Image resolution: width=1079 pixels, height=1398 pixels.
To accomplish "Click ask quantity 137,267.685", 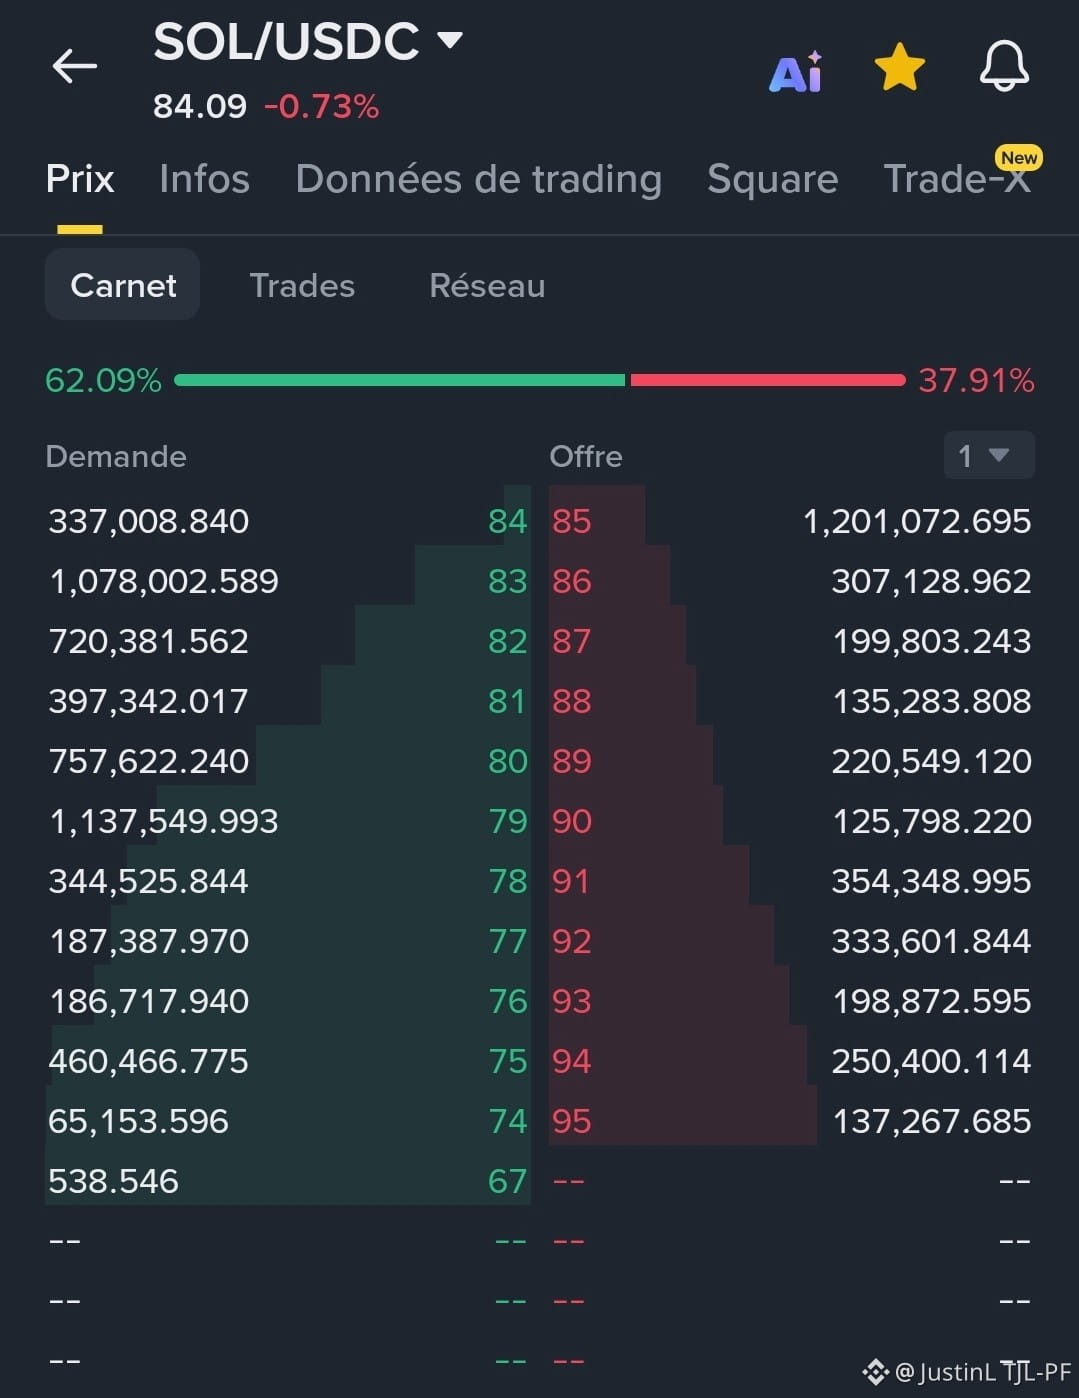I will pos(931,1121).
